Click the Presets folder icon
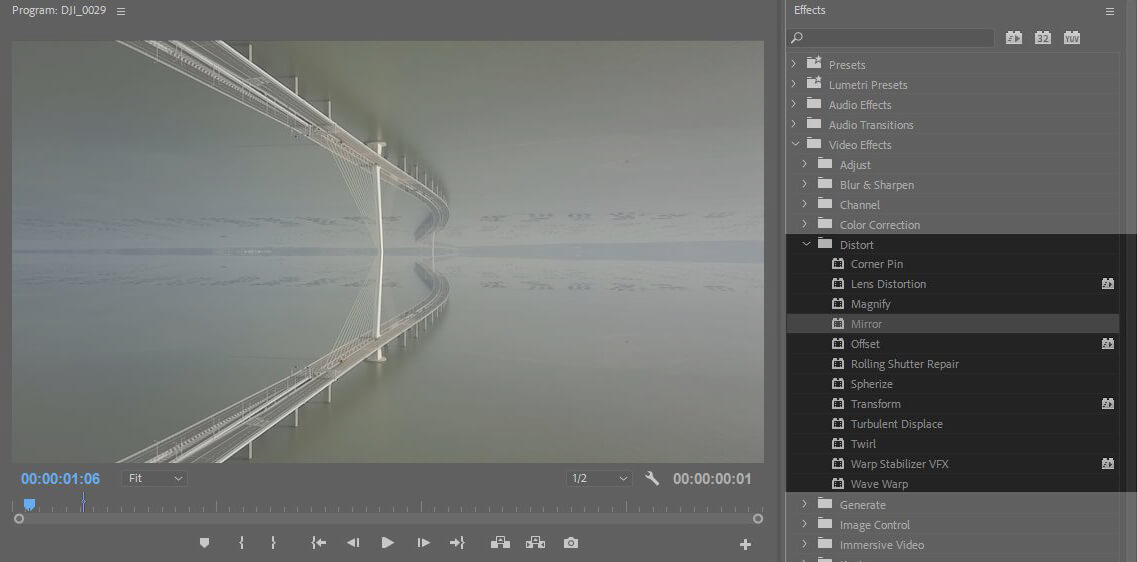Image resolution: width=1137 pixels, height=562 pixels. click(814, 63)
